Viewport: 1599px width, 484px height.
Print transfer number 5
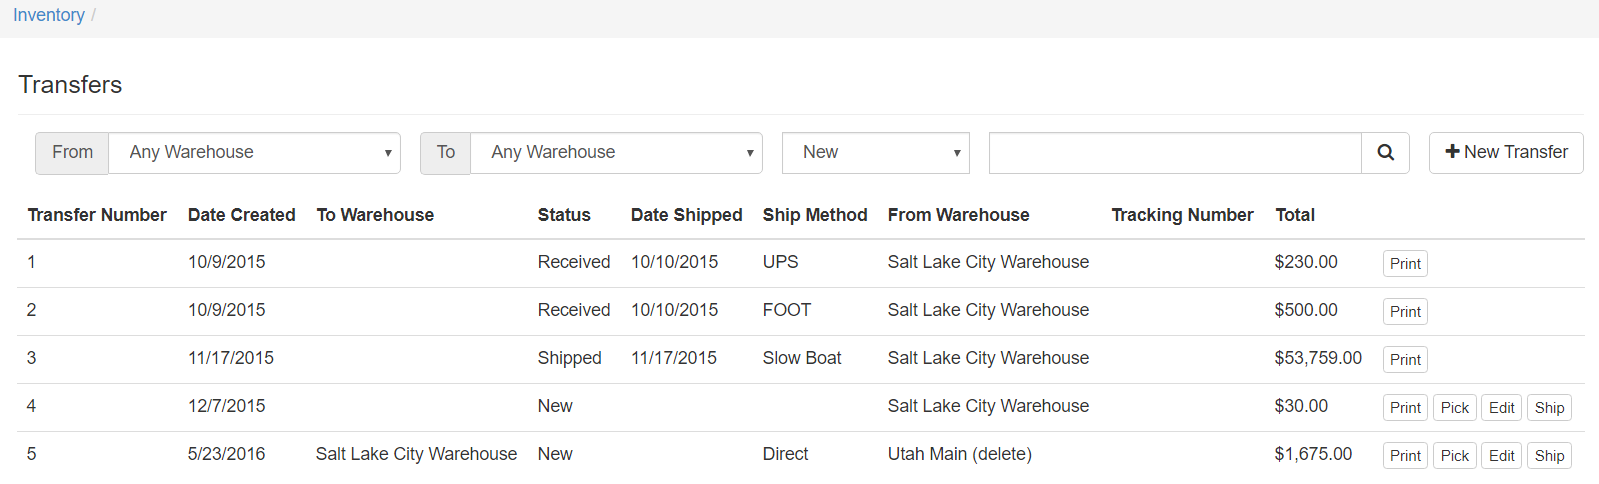coord(1405,456)
